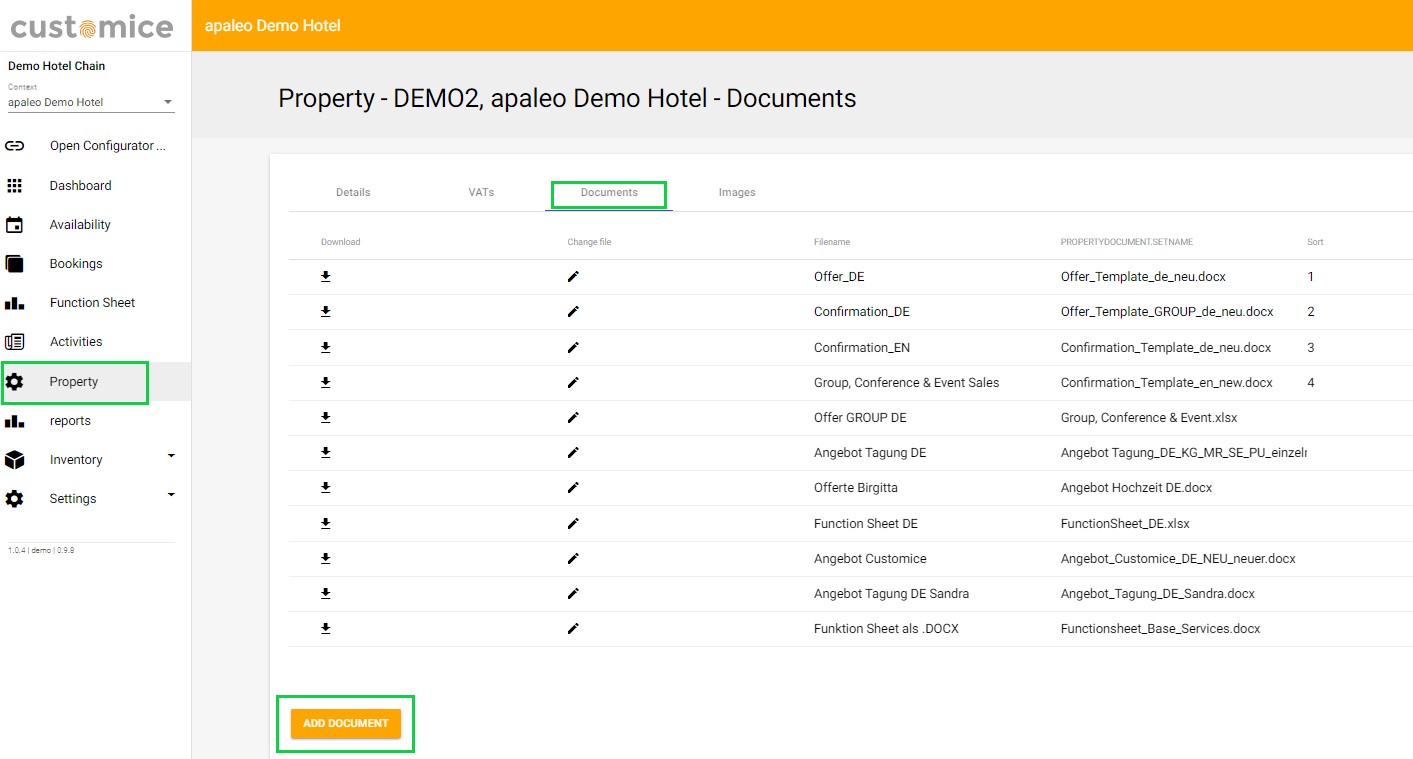The image size is (1413, 759).
Task: Click the reports bar chart icon
Action: (14, 421)
